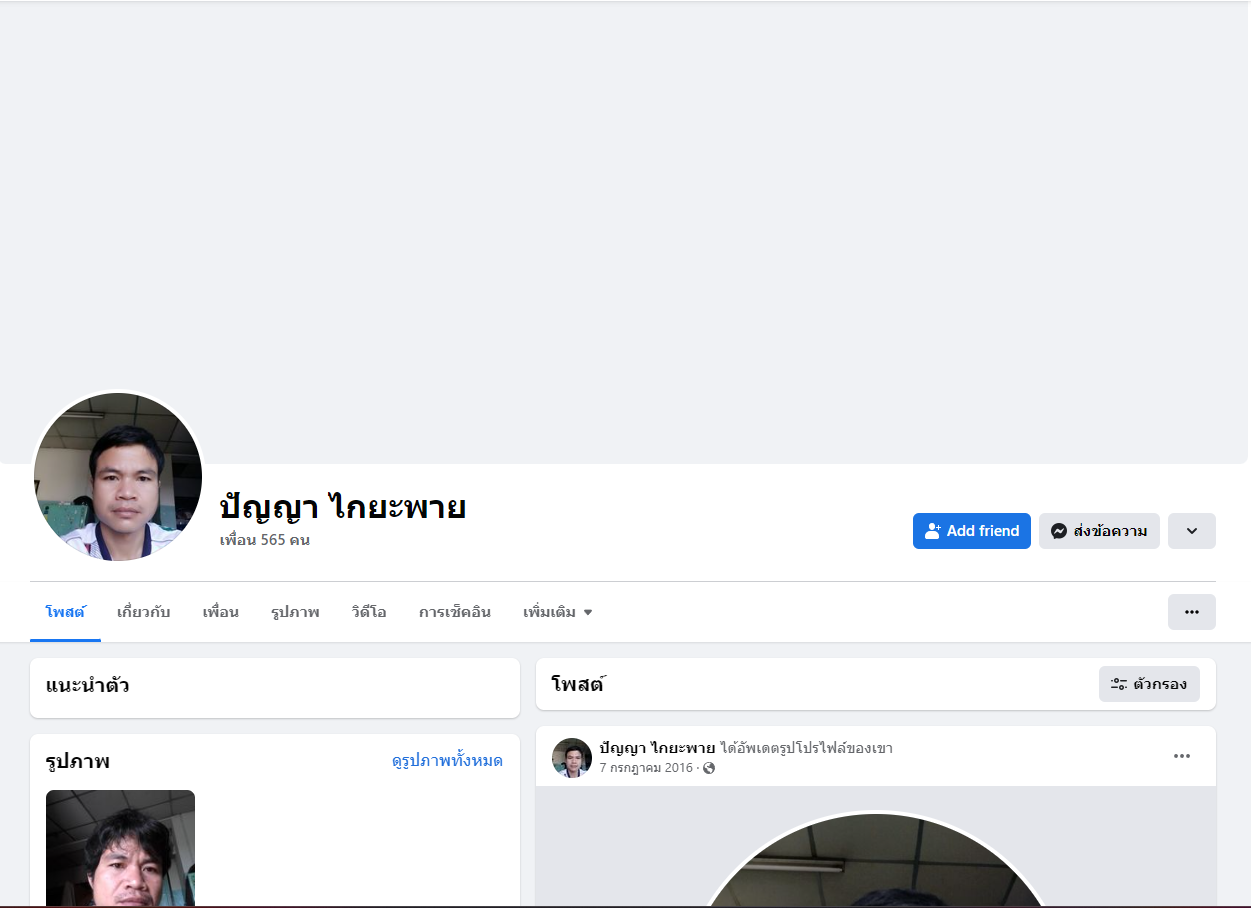Open the three-dots menu in tab bar
Image resolution: width=1251 pixels, height=908 pixels.
[x=1192, y=612]
